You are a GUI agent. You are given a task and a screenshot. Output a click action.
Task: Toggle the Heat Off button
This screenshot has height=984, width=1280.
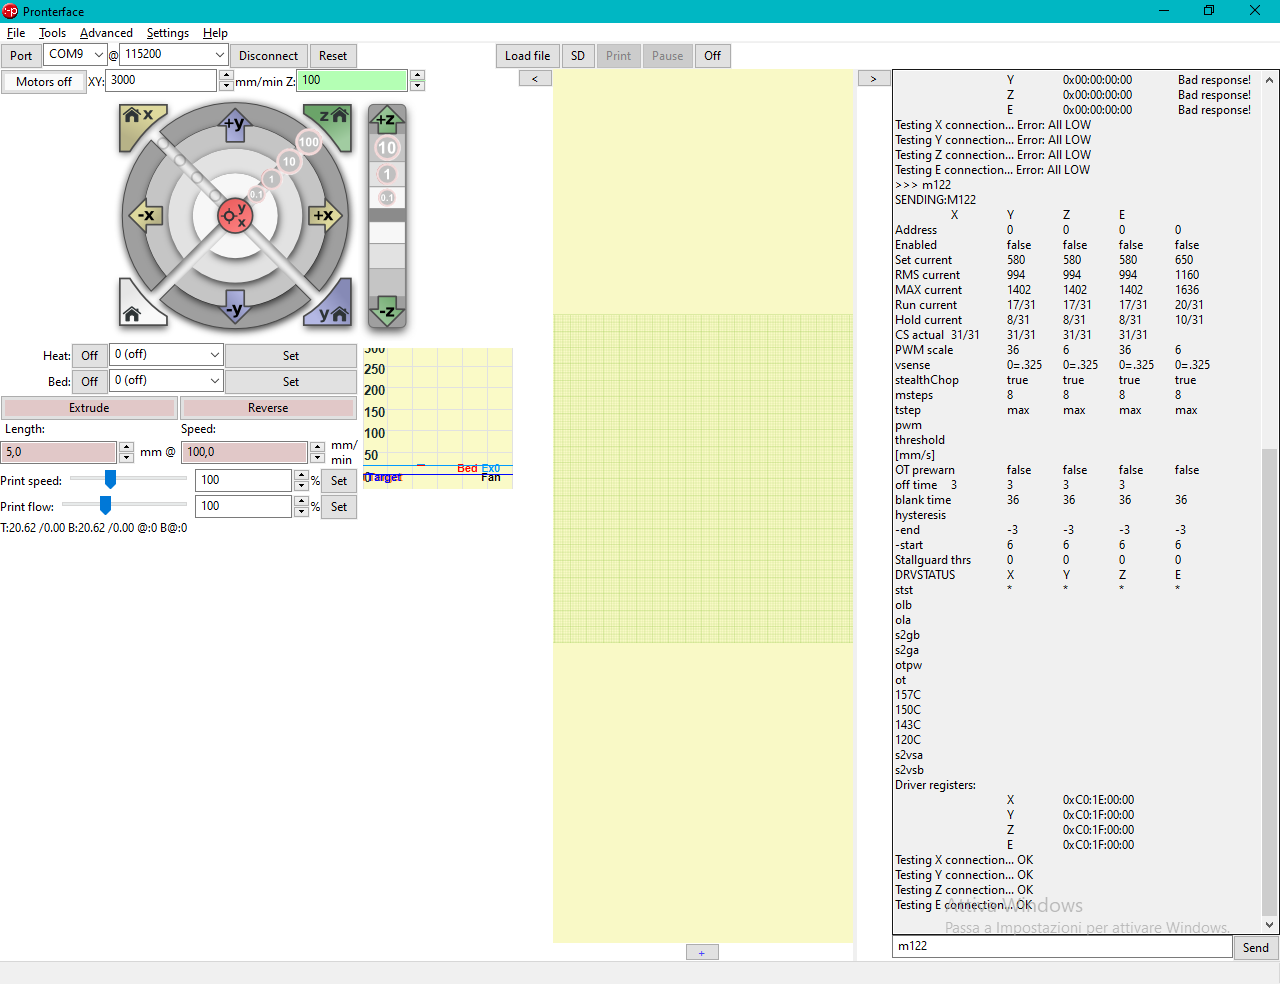tap(90, 356)
